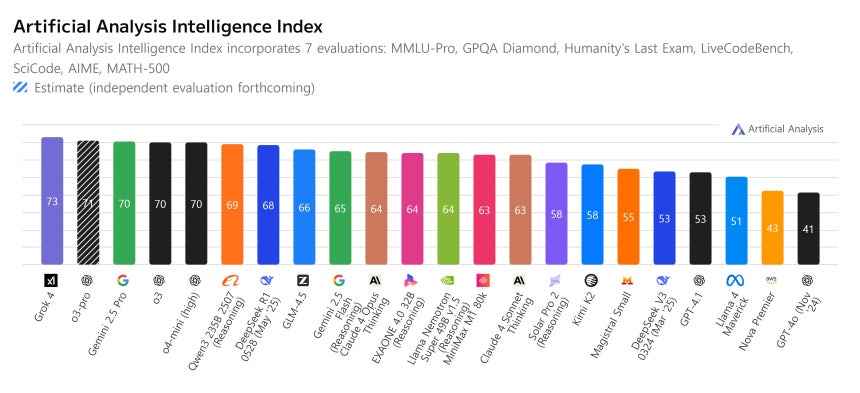Click the AWS logo under Nova Premier

(771, 280)
